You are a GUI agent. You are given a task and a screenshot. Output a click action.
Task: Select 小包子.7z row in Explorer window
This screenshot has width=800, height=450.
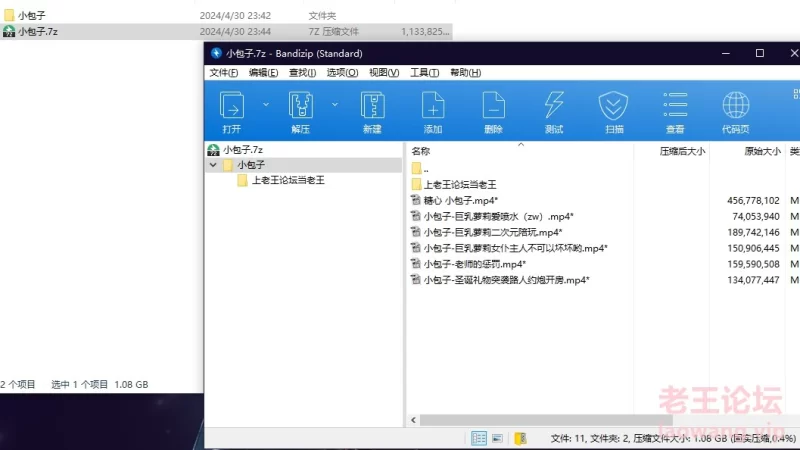pos(226,32)
